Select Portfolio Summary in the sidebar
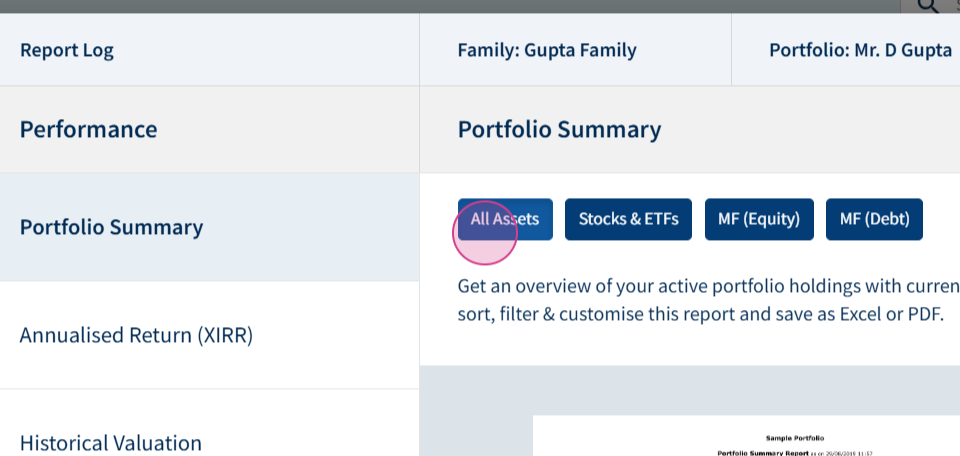This screenshot has height=456, width=960. tap(209, 227)
